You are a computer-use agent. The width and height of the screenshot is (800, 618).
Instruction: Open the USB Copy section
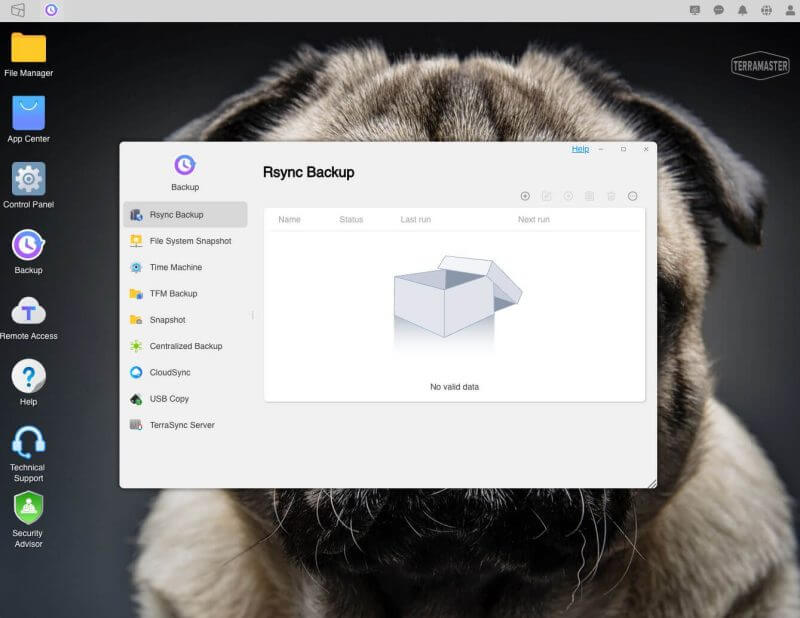[185, 399]
